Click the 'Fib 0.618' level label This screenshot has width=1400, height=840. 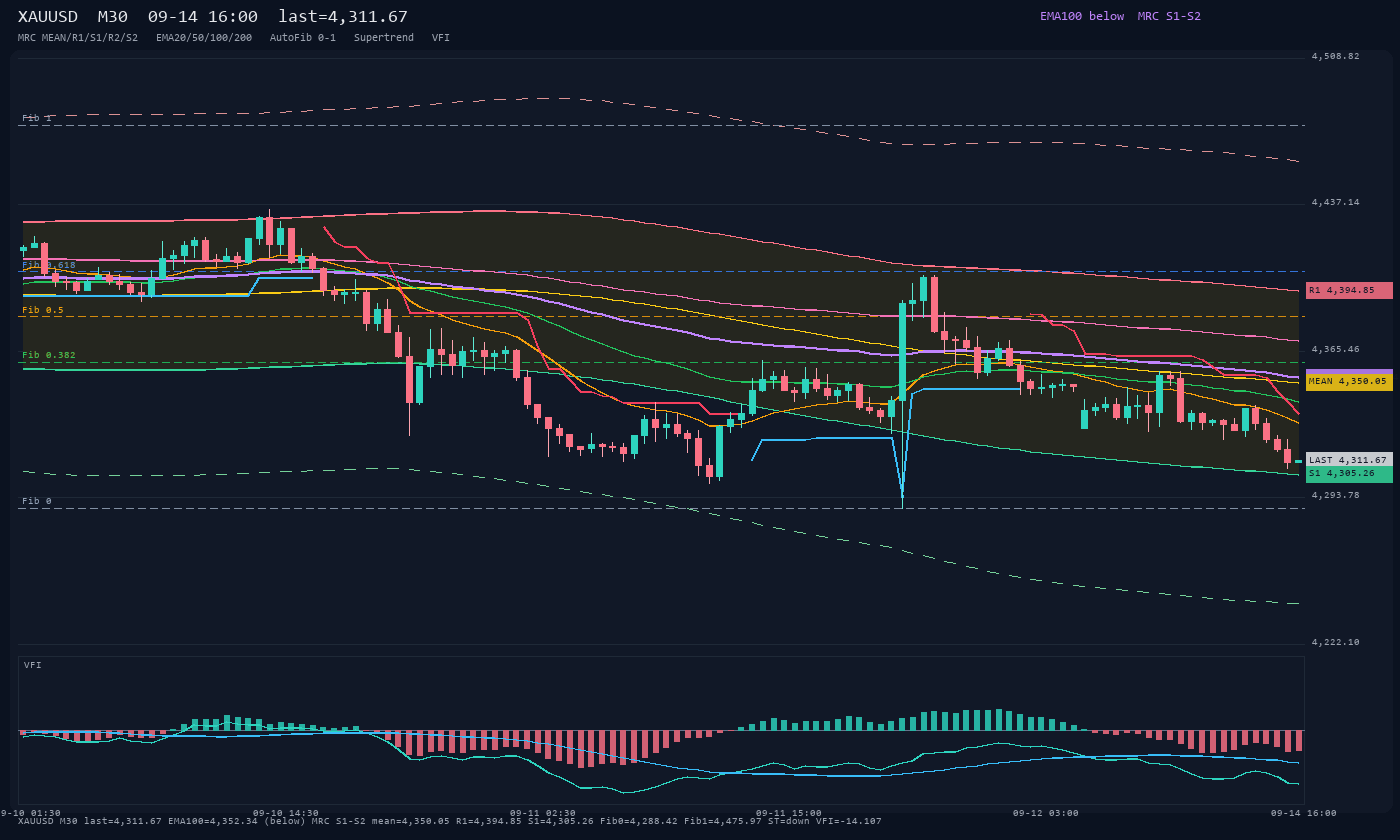(x=49, y=265)
